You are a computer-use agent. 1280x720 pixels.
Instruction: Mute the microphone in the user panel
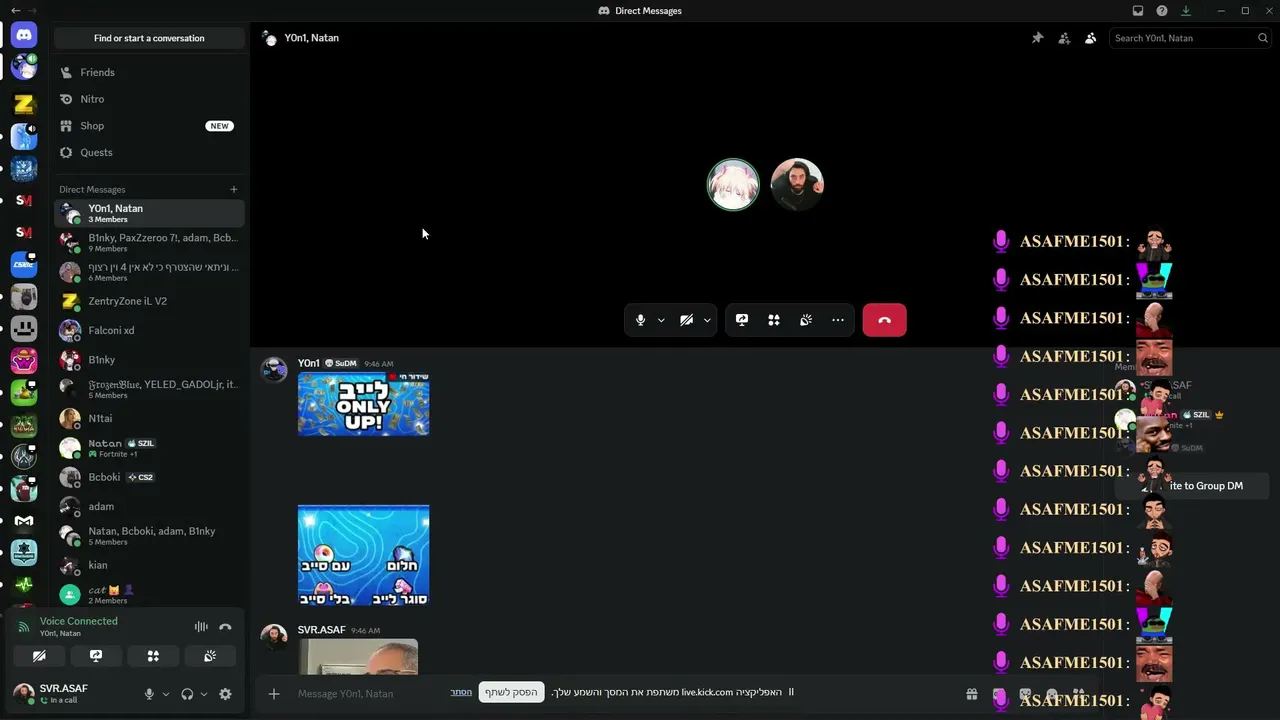[x=149, y=694]
